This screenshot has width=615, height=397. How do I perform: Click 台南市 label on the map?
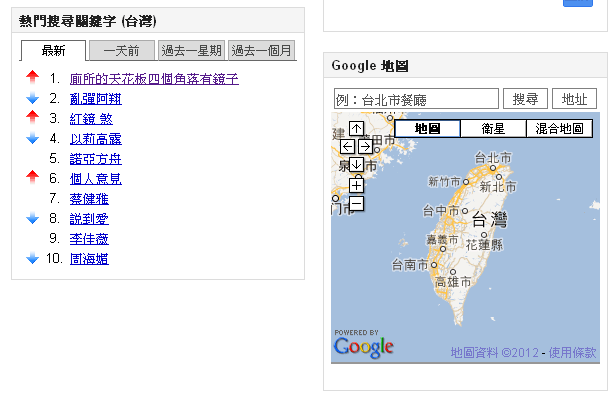coord(410,265)
